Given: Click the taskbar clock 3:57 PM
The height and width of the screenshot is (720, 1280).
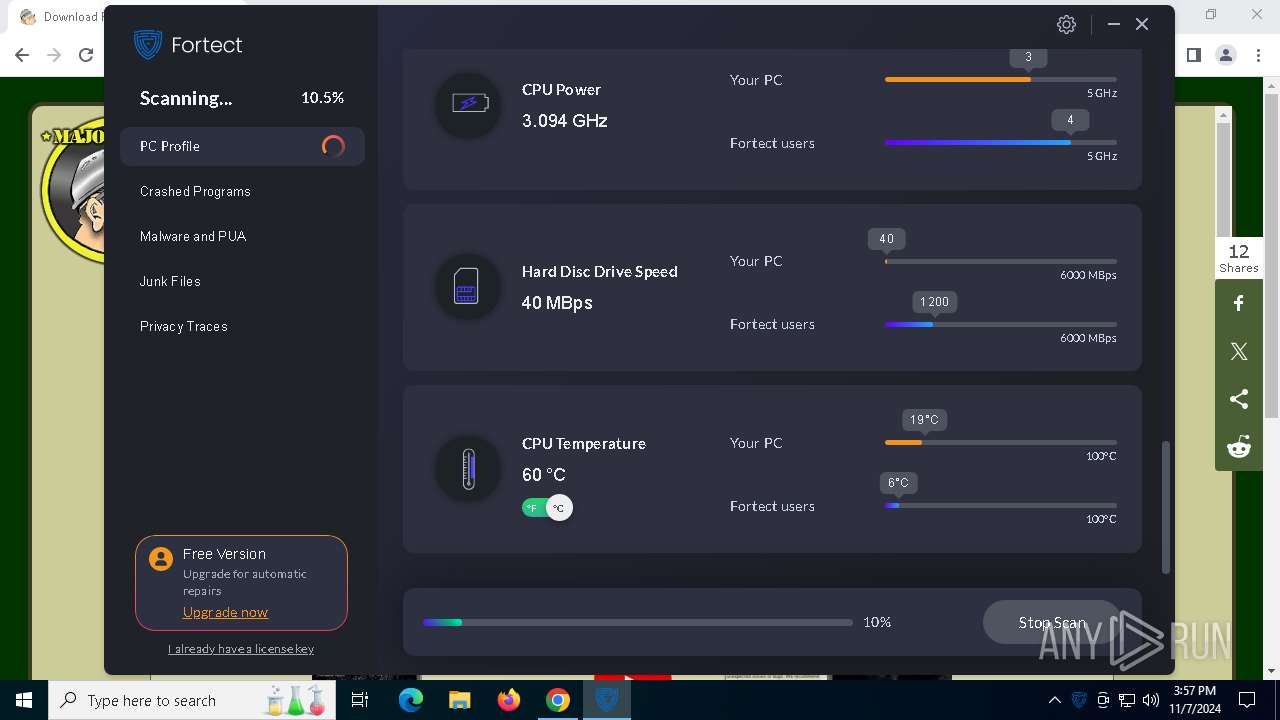Looking at the screenshot, I should click(1194, 691).
